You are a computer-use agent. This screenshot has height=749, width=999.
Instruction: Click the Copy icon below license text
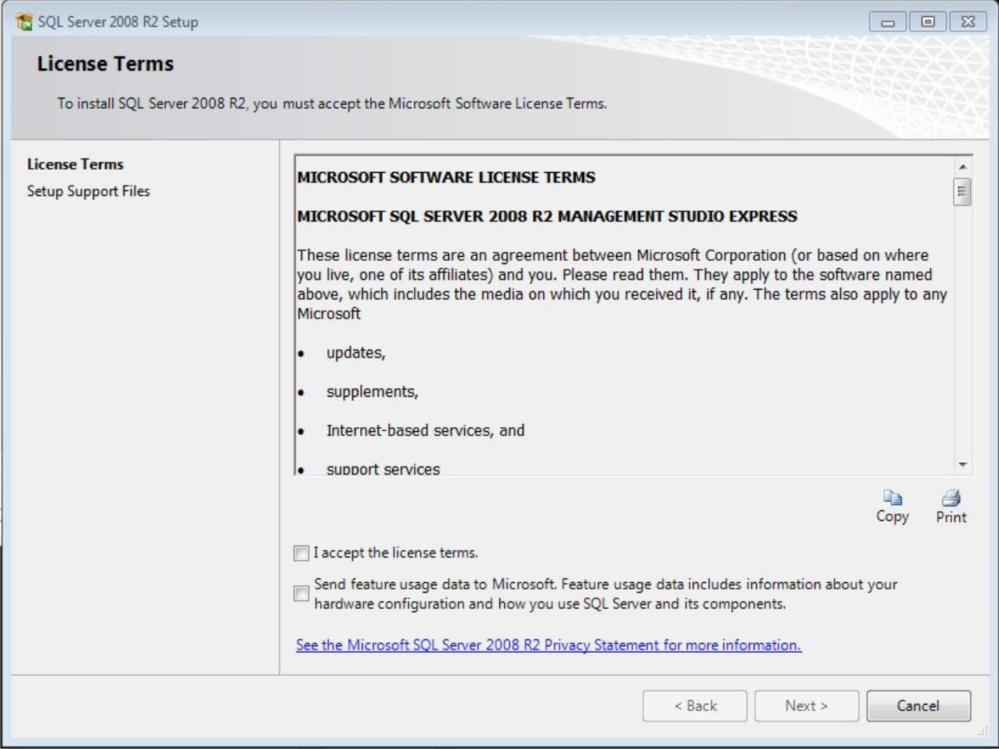[892, 498]
